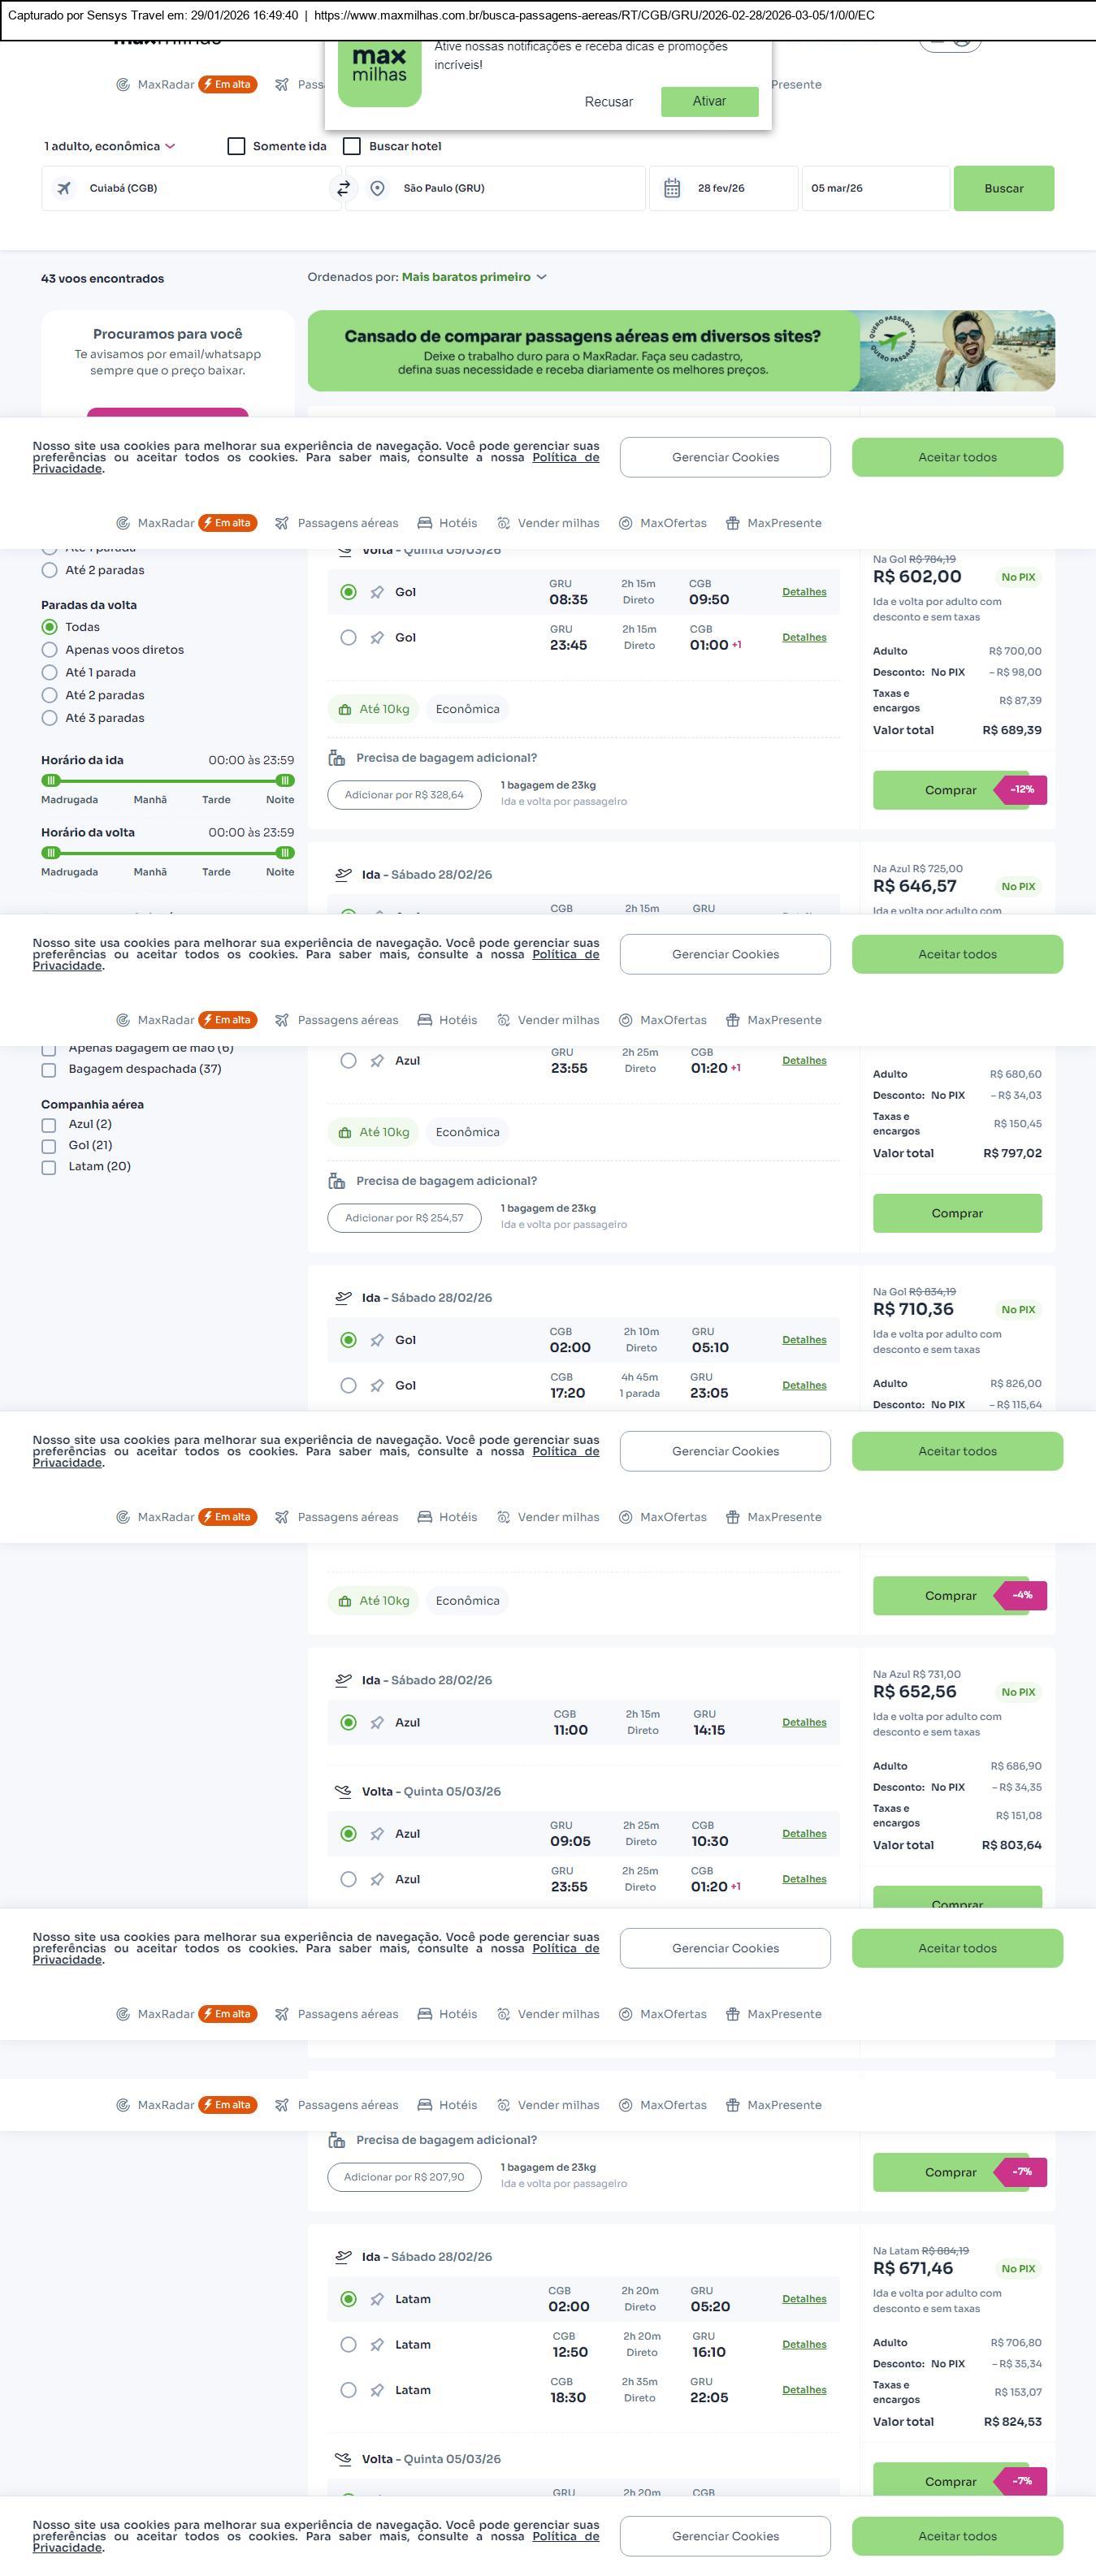The width and height of the screenshot is (1096, 2576).
Task: Click the pin icon beside Azul 11:00 flight
Action: click(x=377, y=1722)
